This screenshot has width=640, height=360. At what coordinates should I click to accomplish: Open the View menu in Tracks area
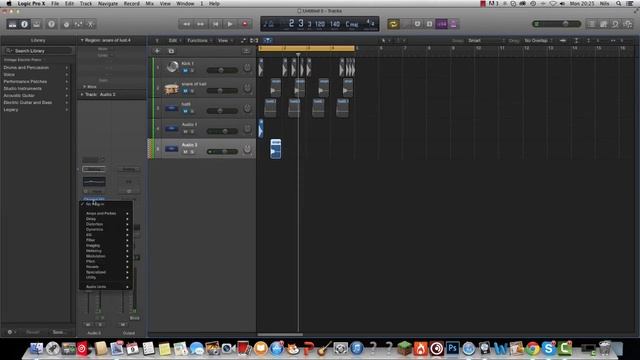click(x=225, y=40)
